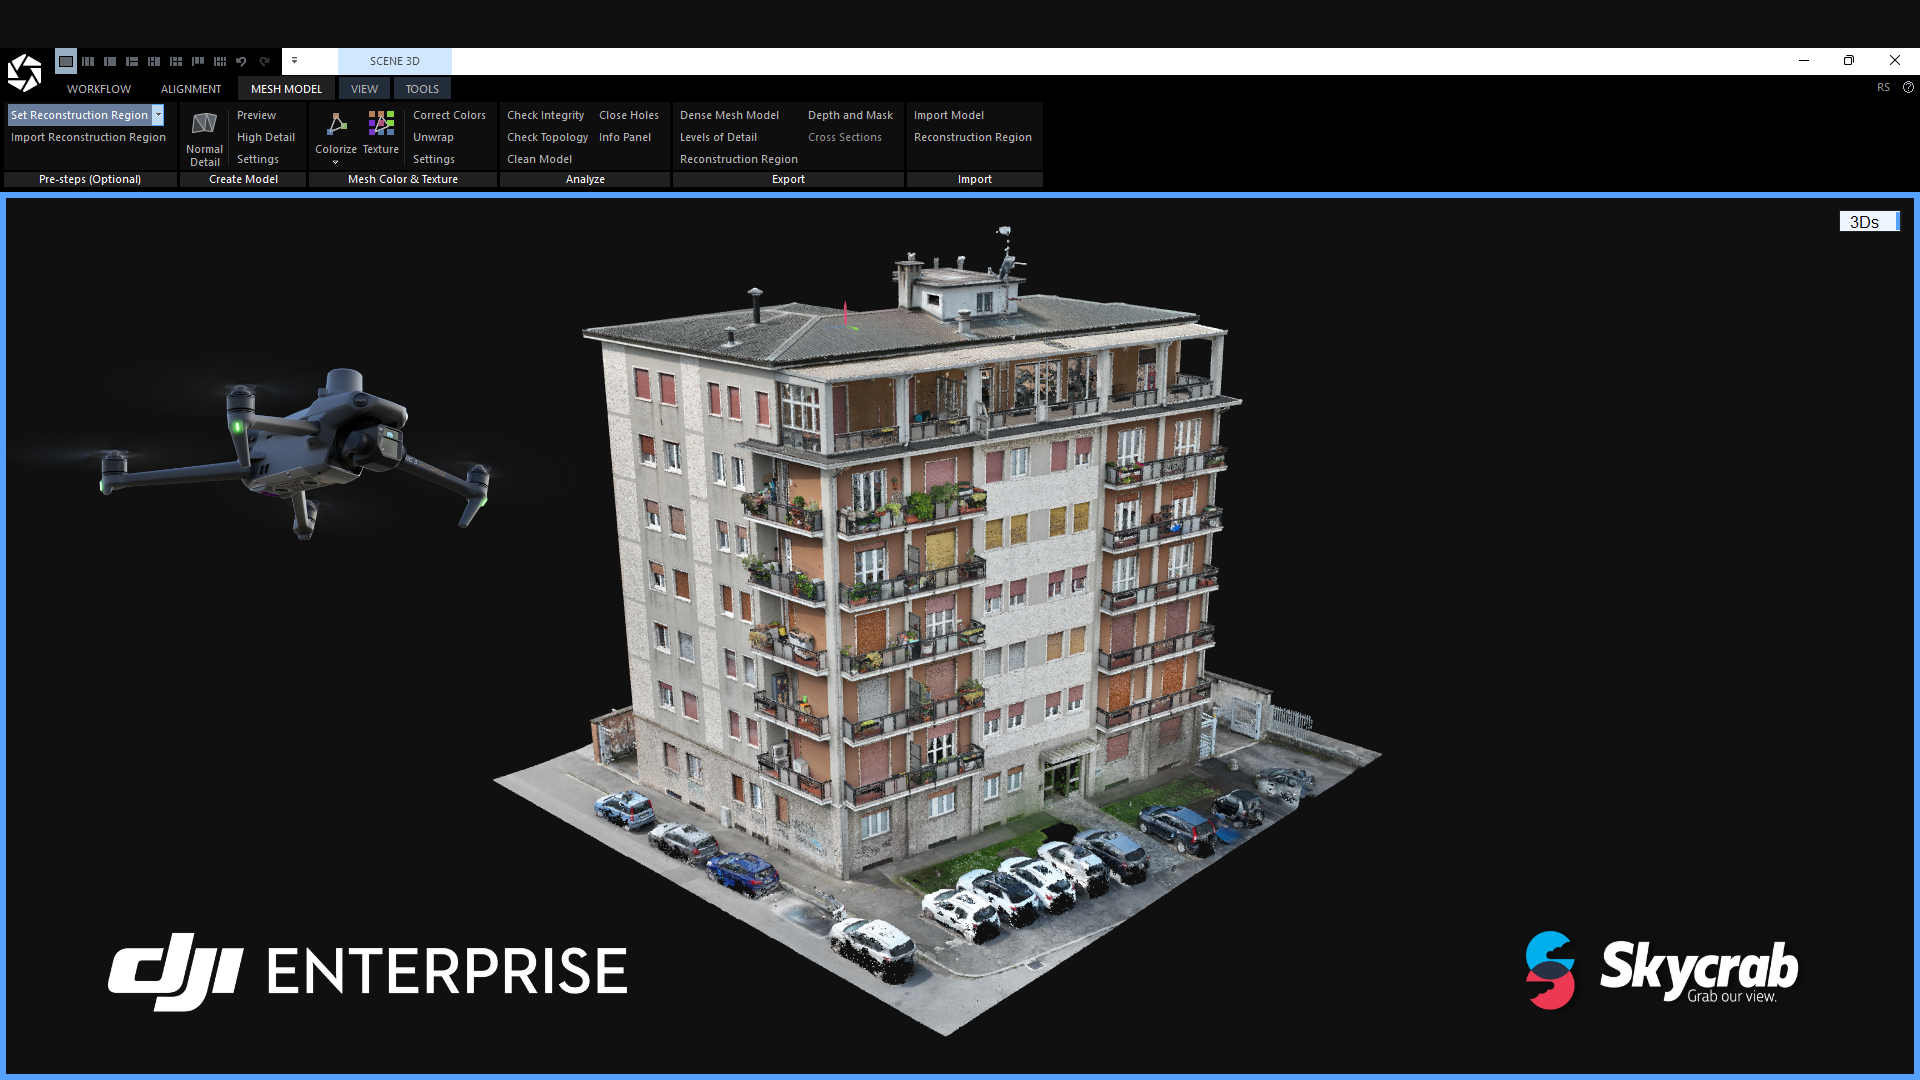Viewport: 1920px width, 1080px height.
Task: Run Check Integrity on the model
Action: click(545, 114)
